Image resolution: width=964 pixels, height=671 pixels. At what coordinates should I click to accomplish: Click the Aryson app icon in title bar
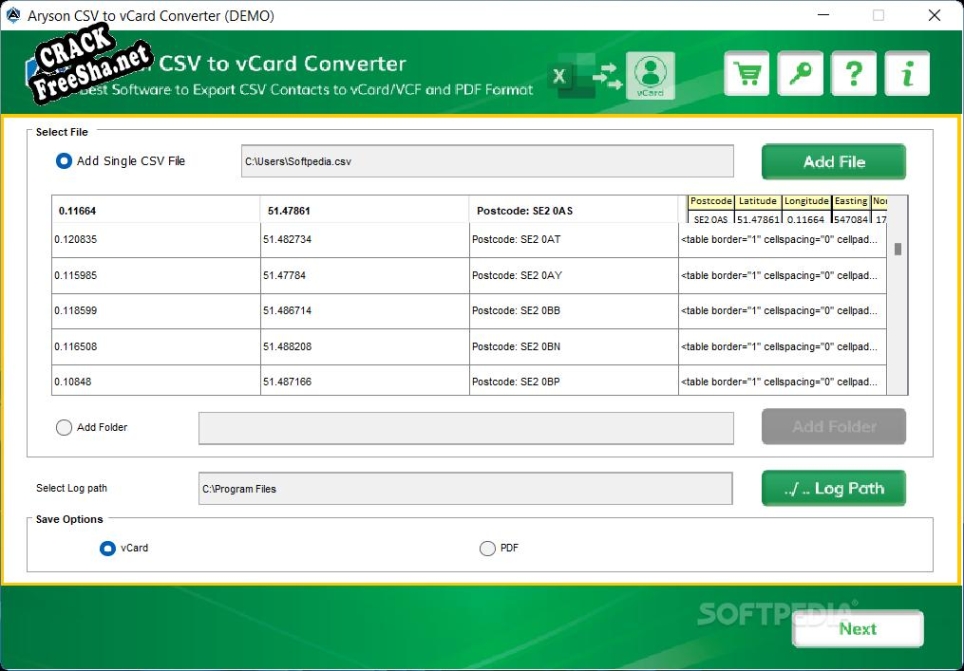coord(14,15)
